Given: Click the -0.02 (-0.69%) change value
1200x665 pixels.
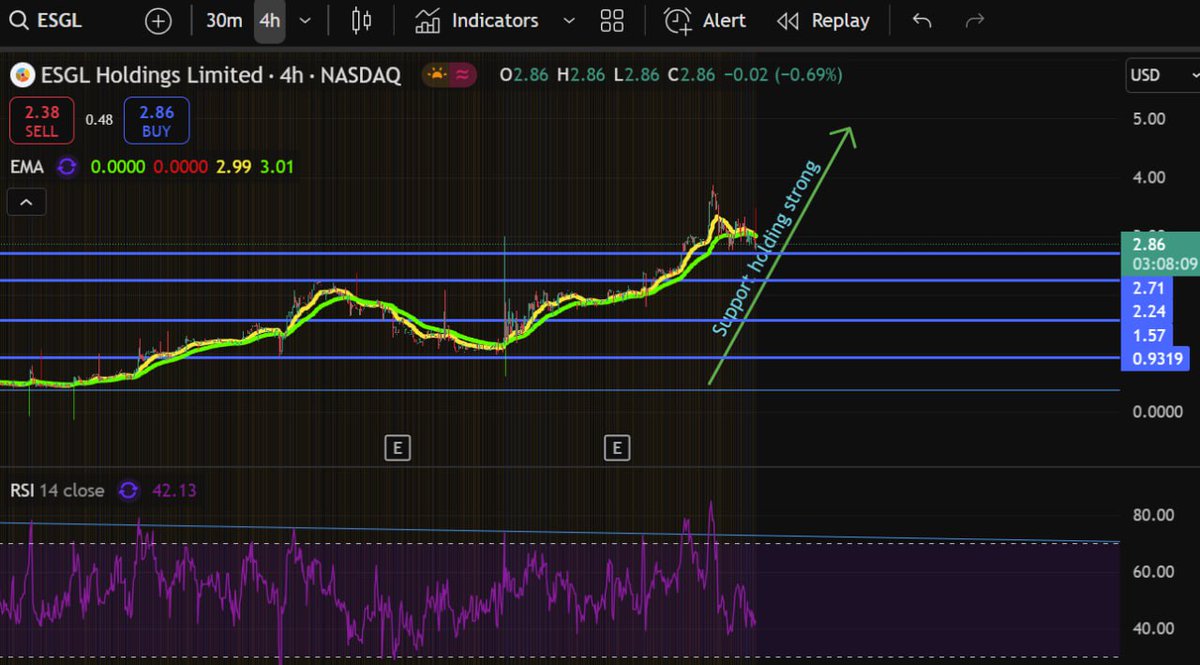Looking at the screenshot, I should pos(783,75).
